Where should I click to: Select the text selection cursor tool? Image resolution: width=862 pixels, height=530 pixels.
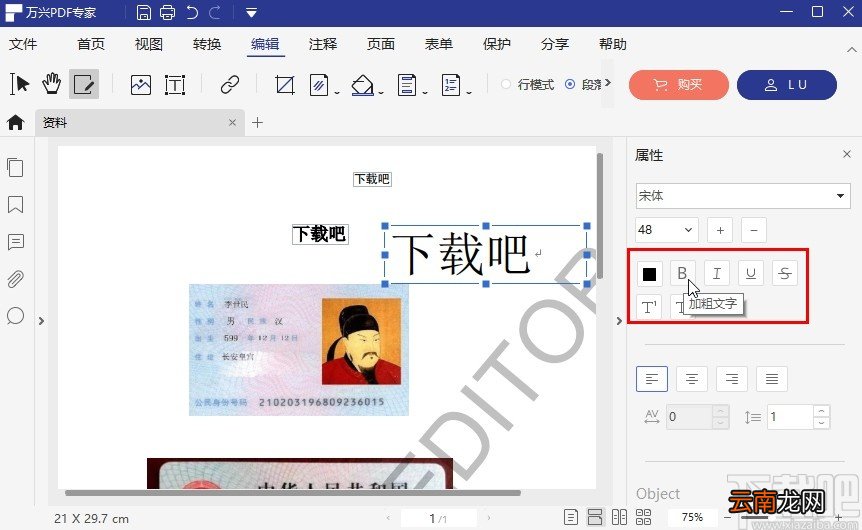[19, 84]
